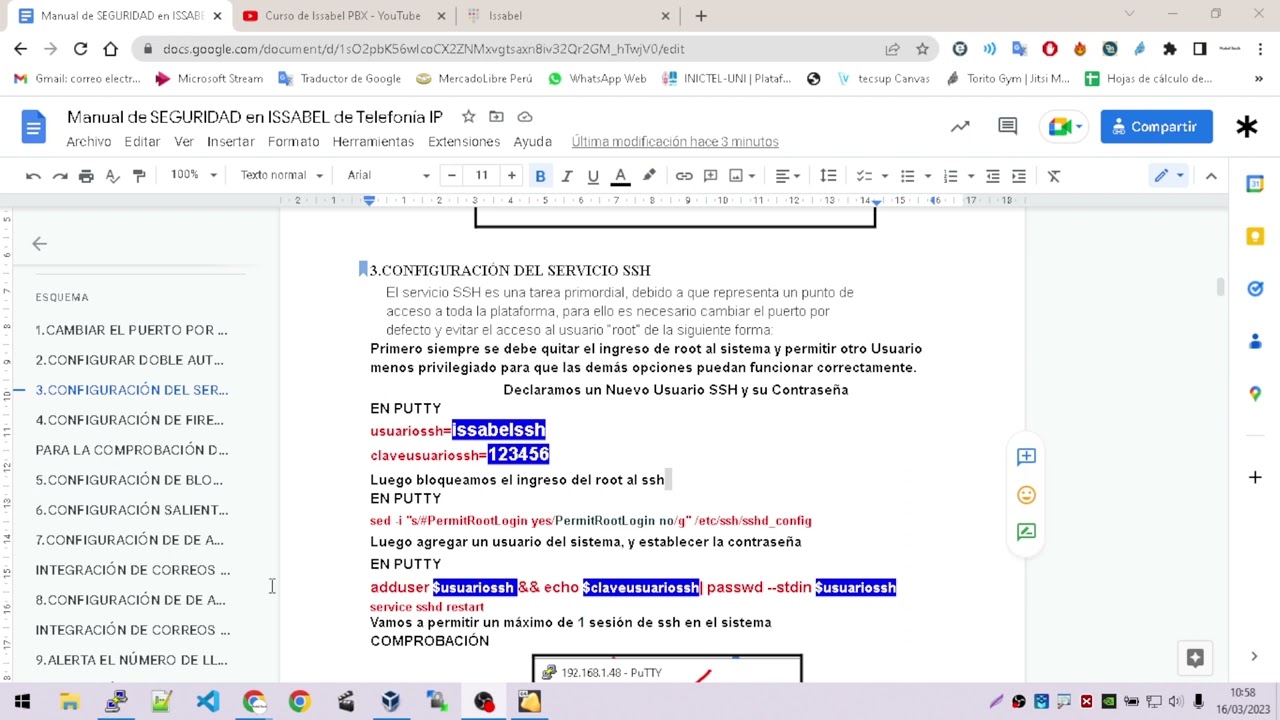Toggle Underline formatting

(593, 176)
